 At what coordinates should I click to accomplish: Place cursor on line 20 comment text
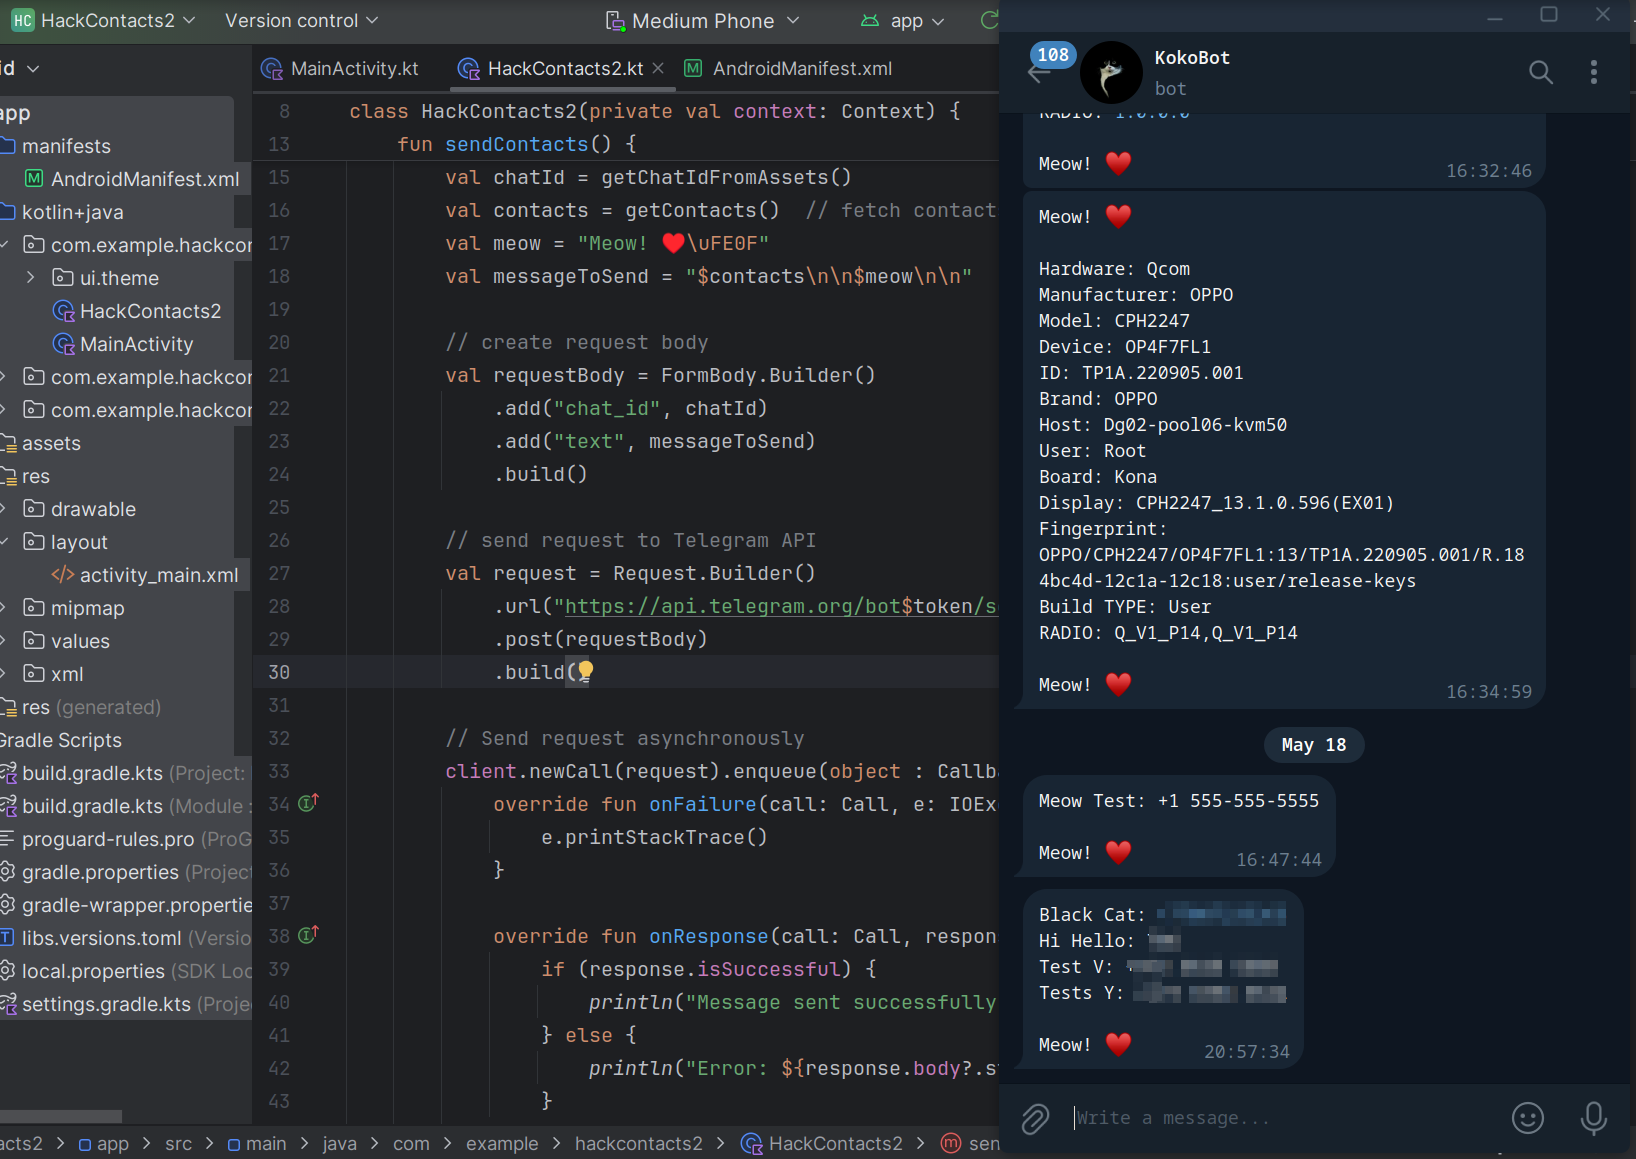coord(576,342)
